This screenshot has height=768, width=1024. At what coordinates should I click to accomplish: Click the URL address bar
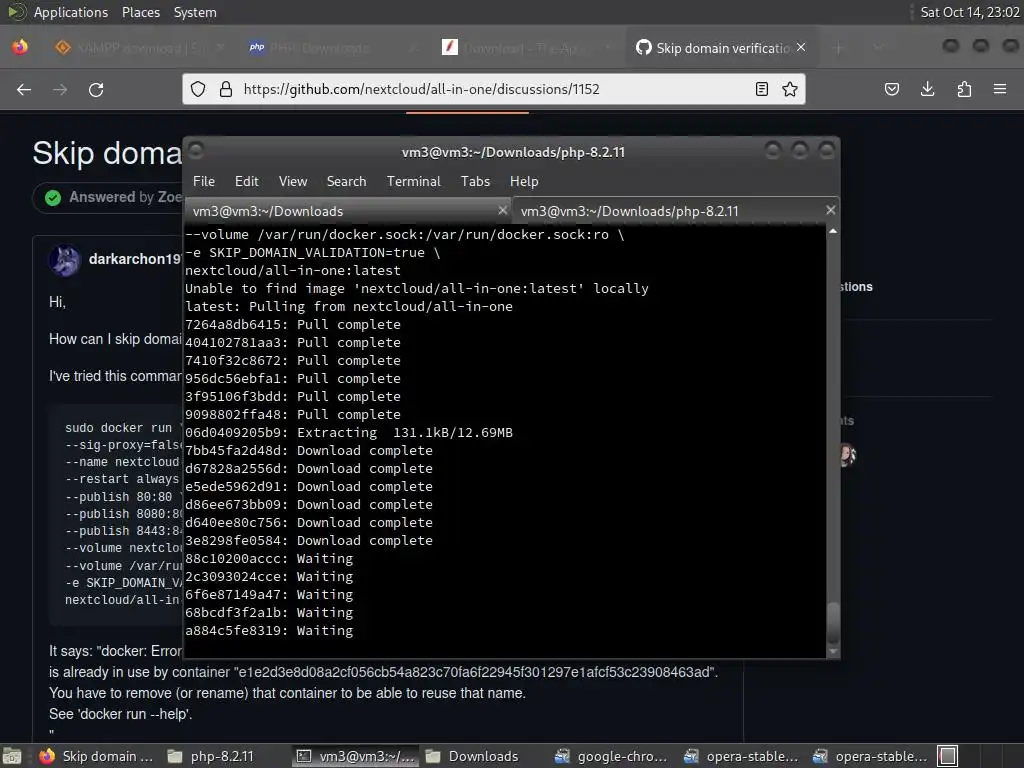[493, 89]
